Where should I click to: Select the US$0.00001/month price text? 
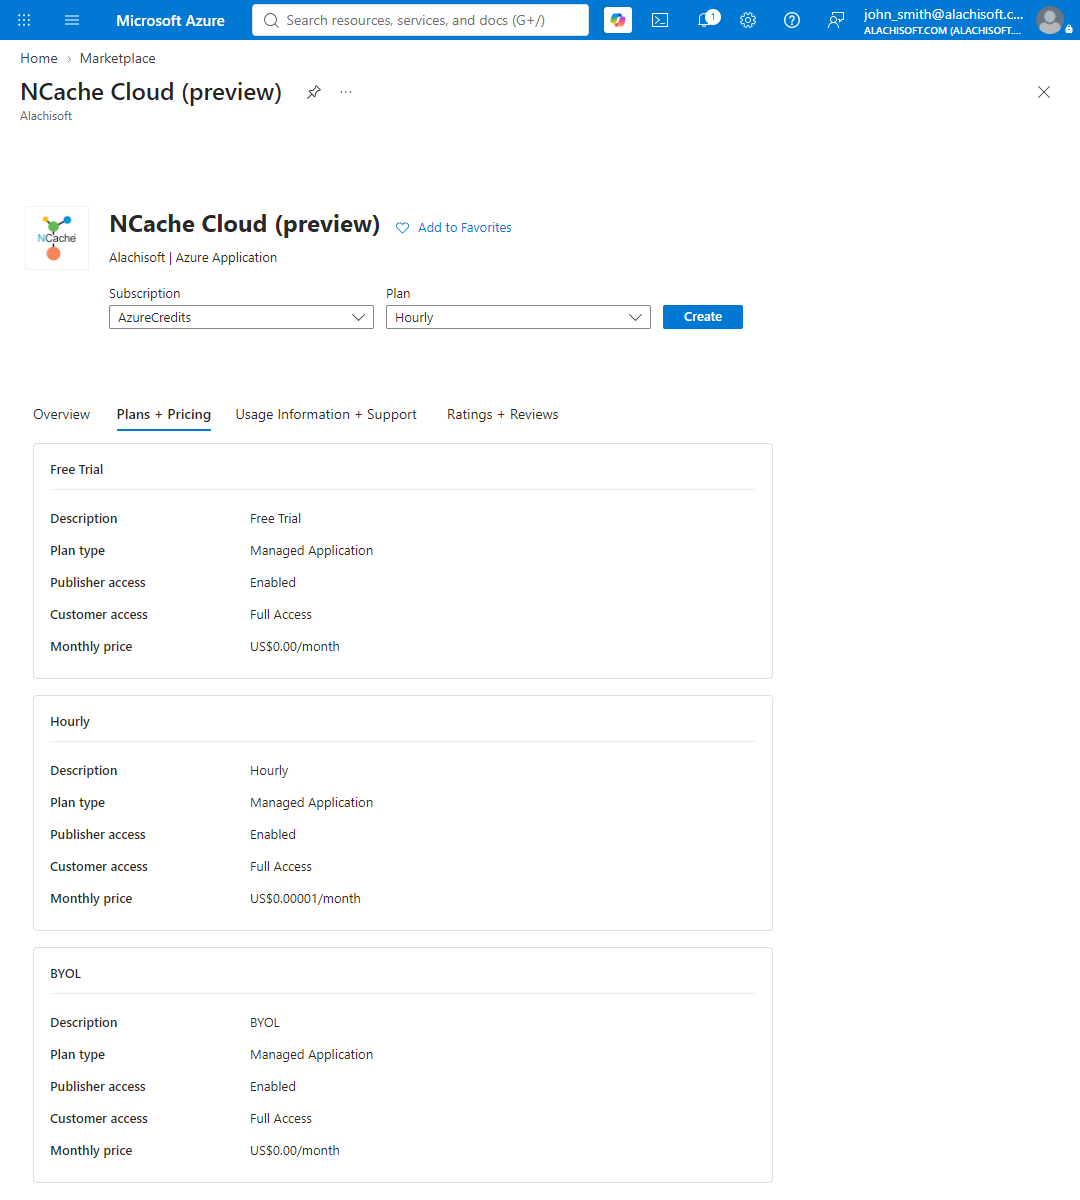click(305, 898)
